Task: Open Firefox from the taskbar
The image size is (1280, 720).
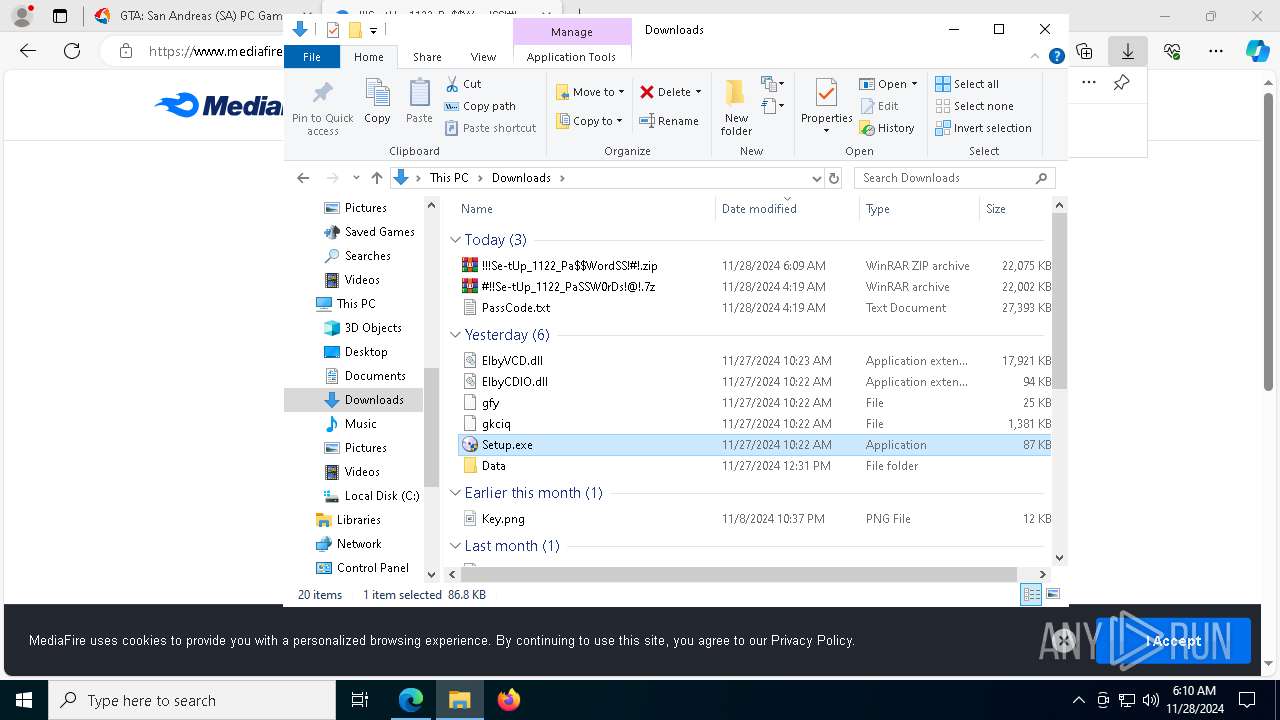Action: point(509,700)
